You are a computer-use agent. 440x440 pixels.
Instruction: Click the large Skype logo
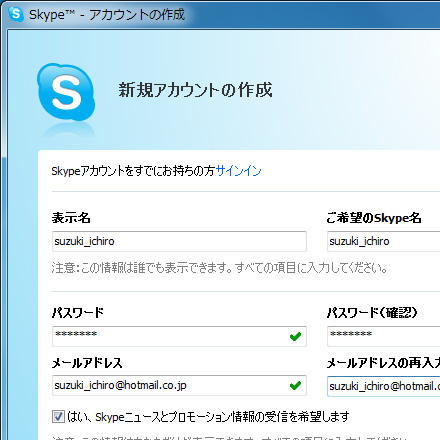click(66, 92)
